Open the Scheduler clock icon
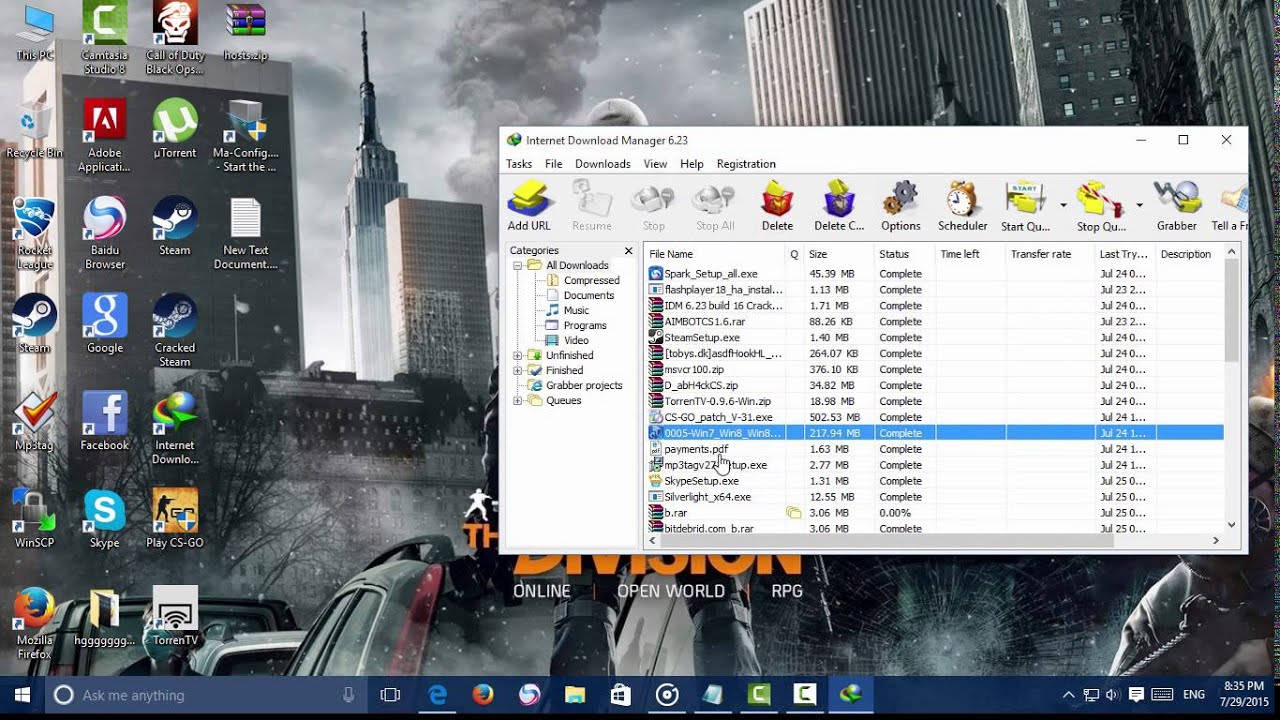 (963, 206)
